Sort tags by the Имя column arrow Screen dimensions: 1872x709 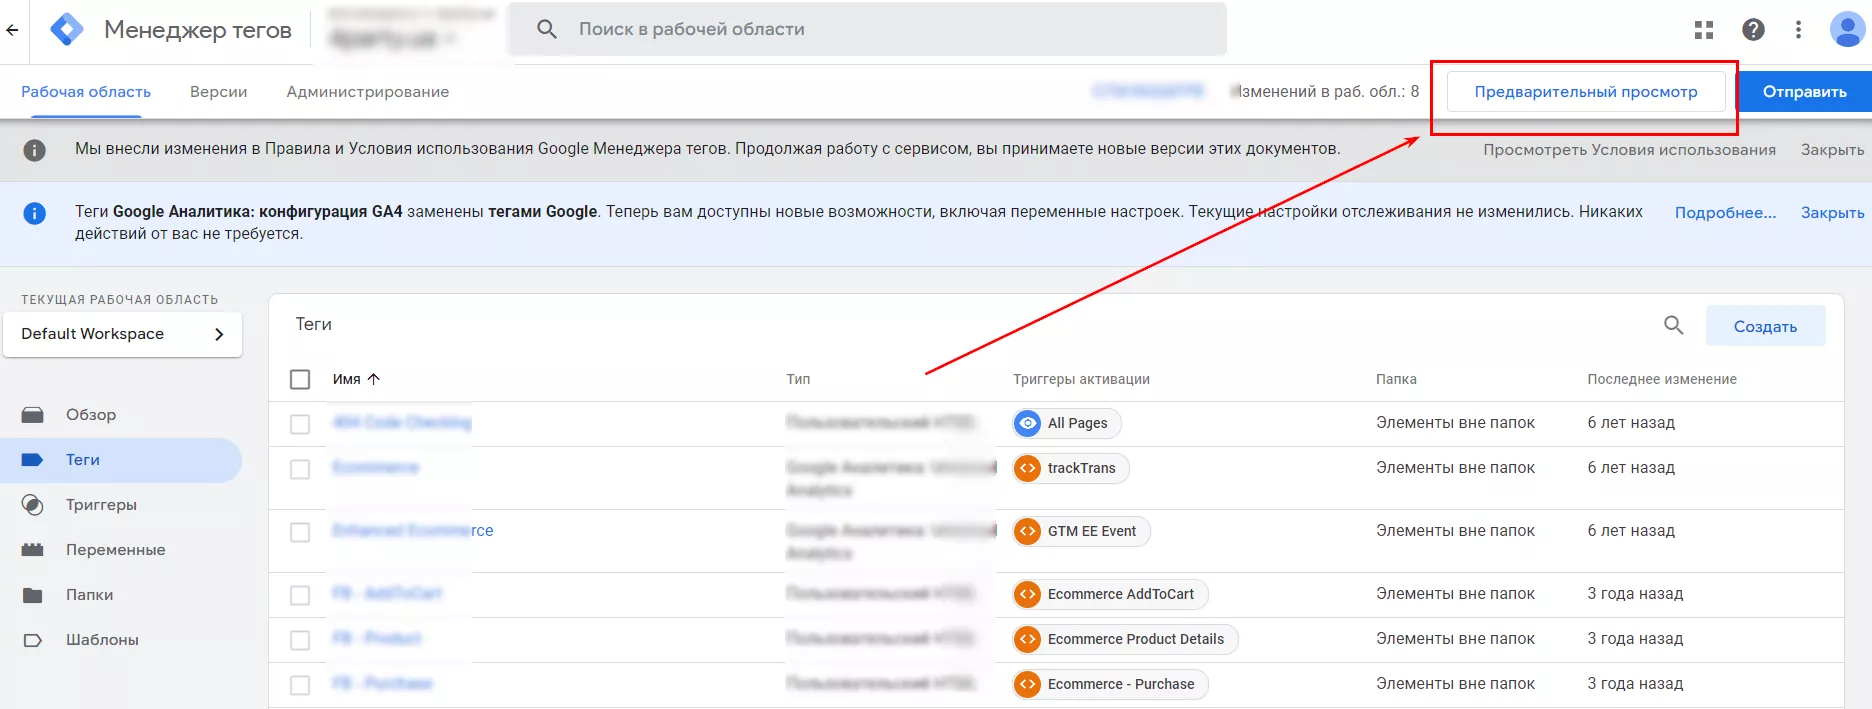tap(374, 379)
